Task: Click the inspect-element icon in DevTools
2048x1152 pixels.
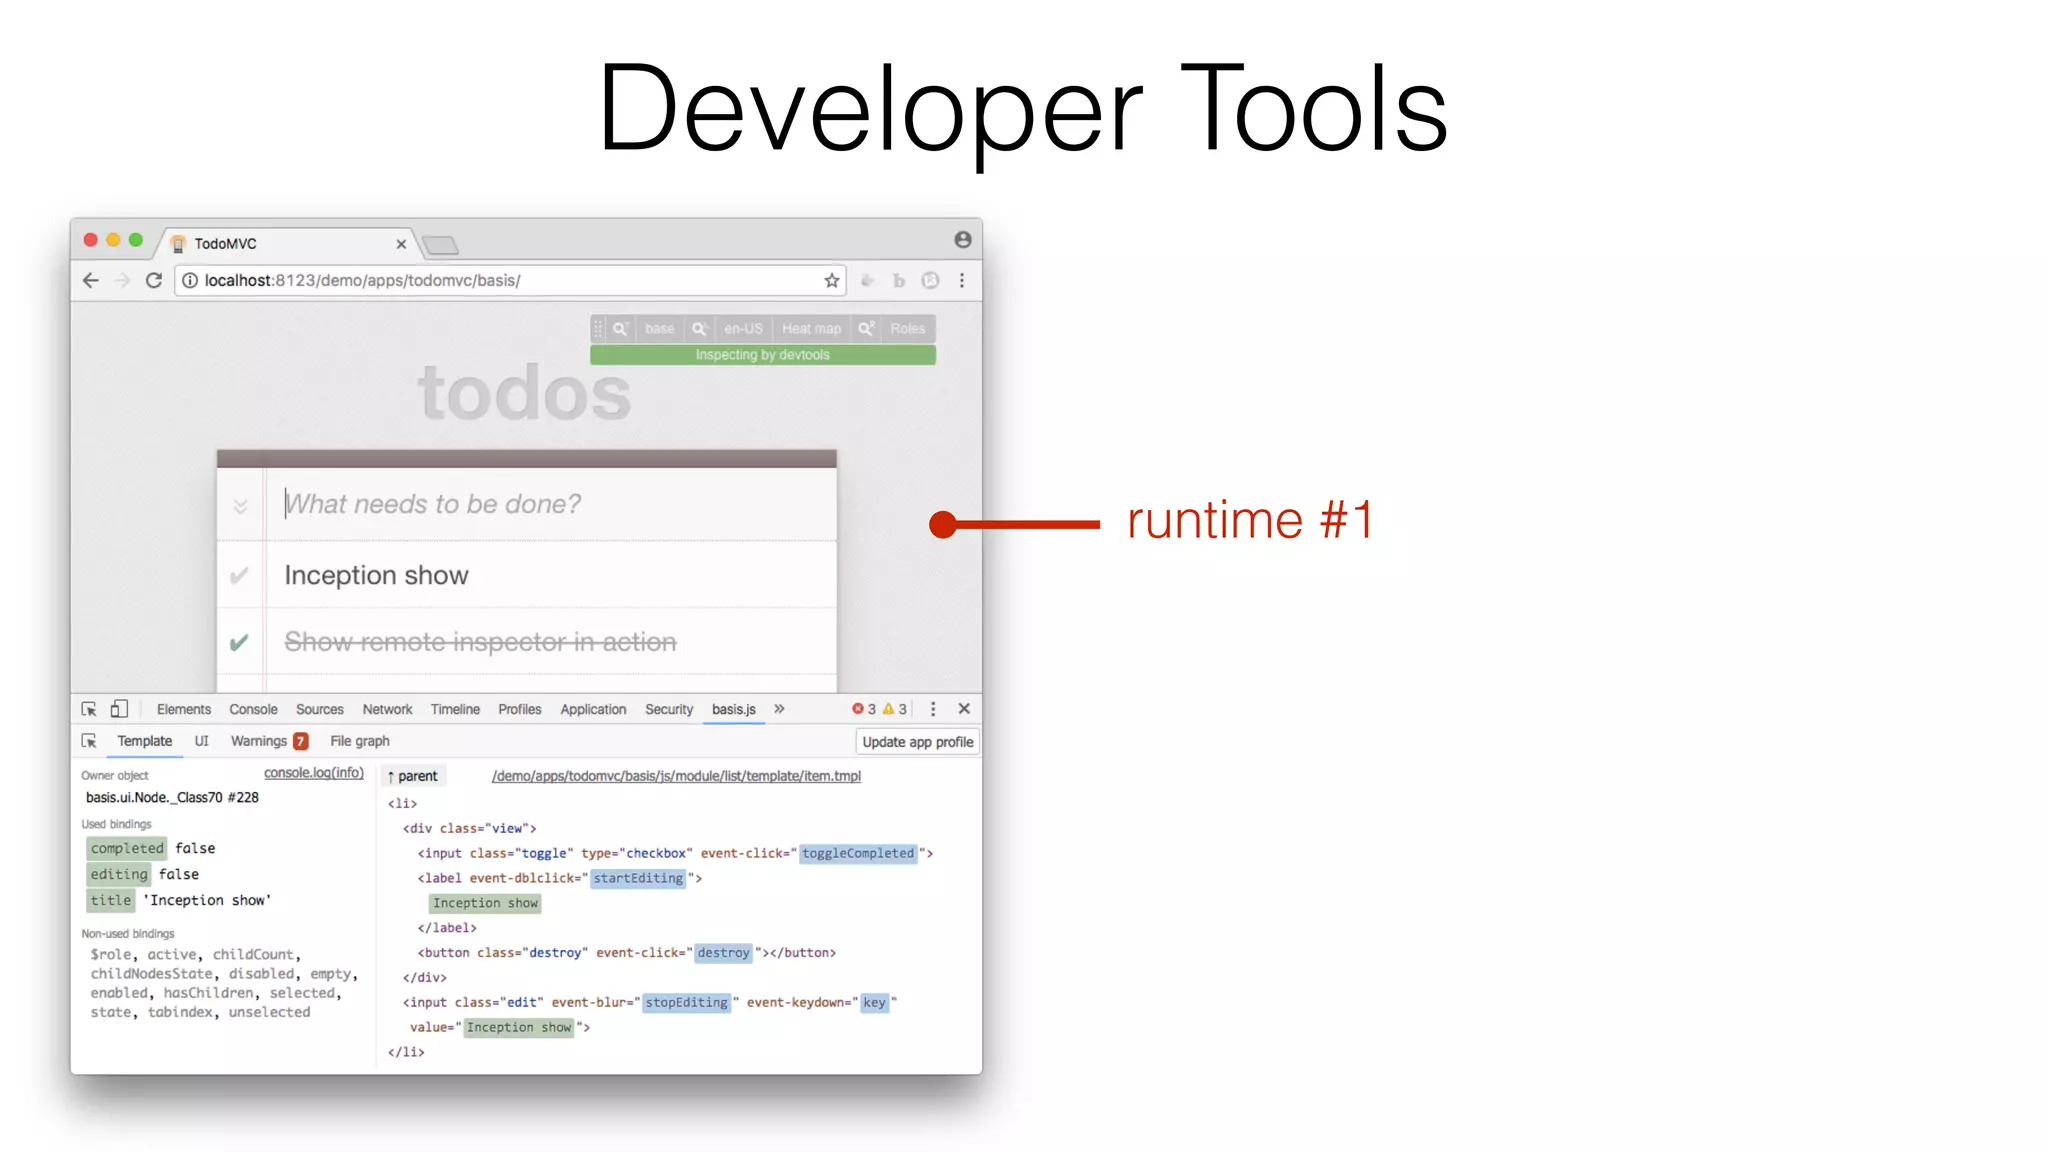Action: (x=89, y=709)
